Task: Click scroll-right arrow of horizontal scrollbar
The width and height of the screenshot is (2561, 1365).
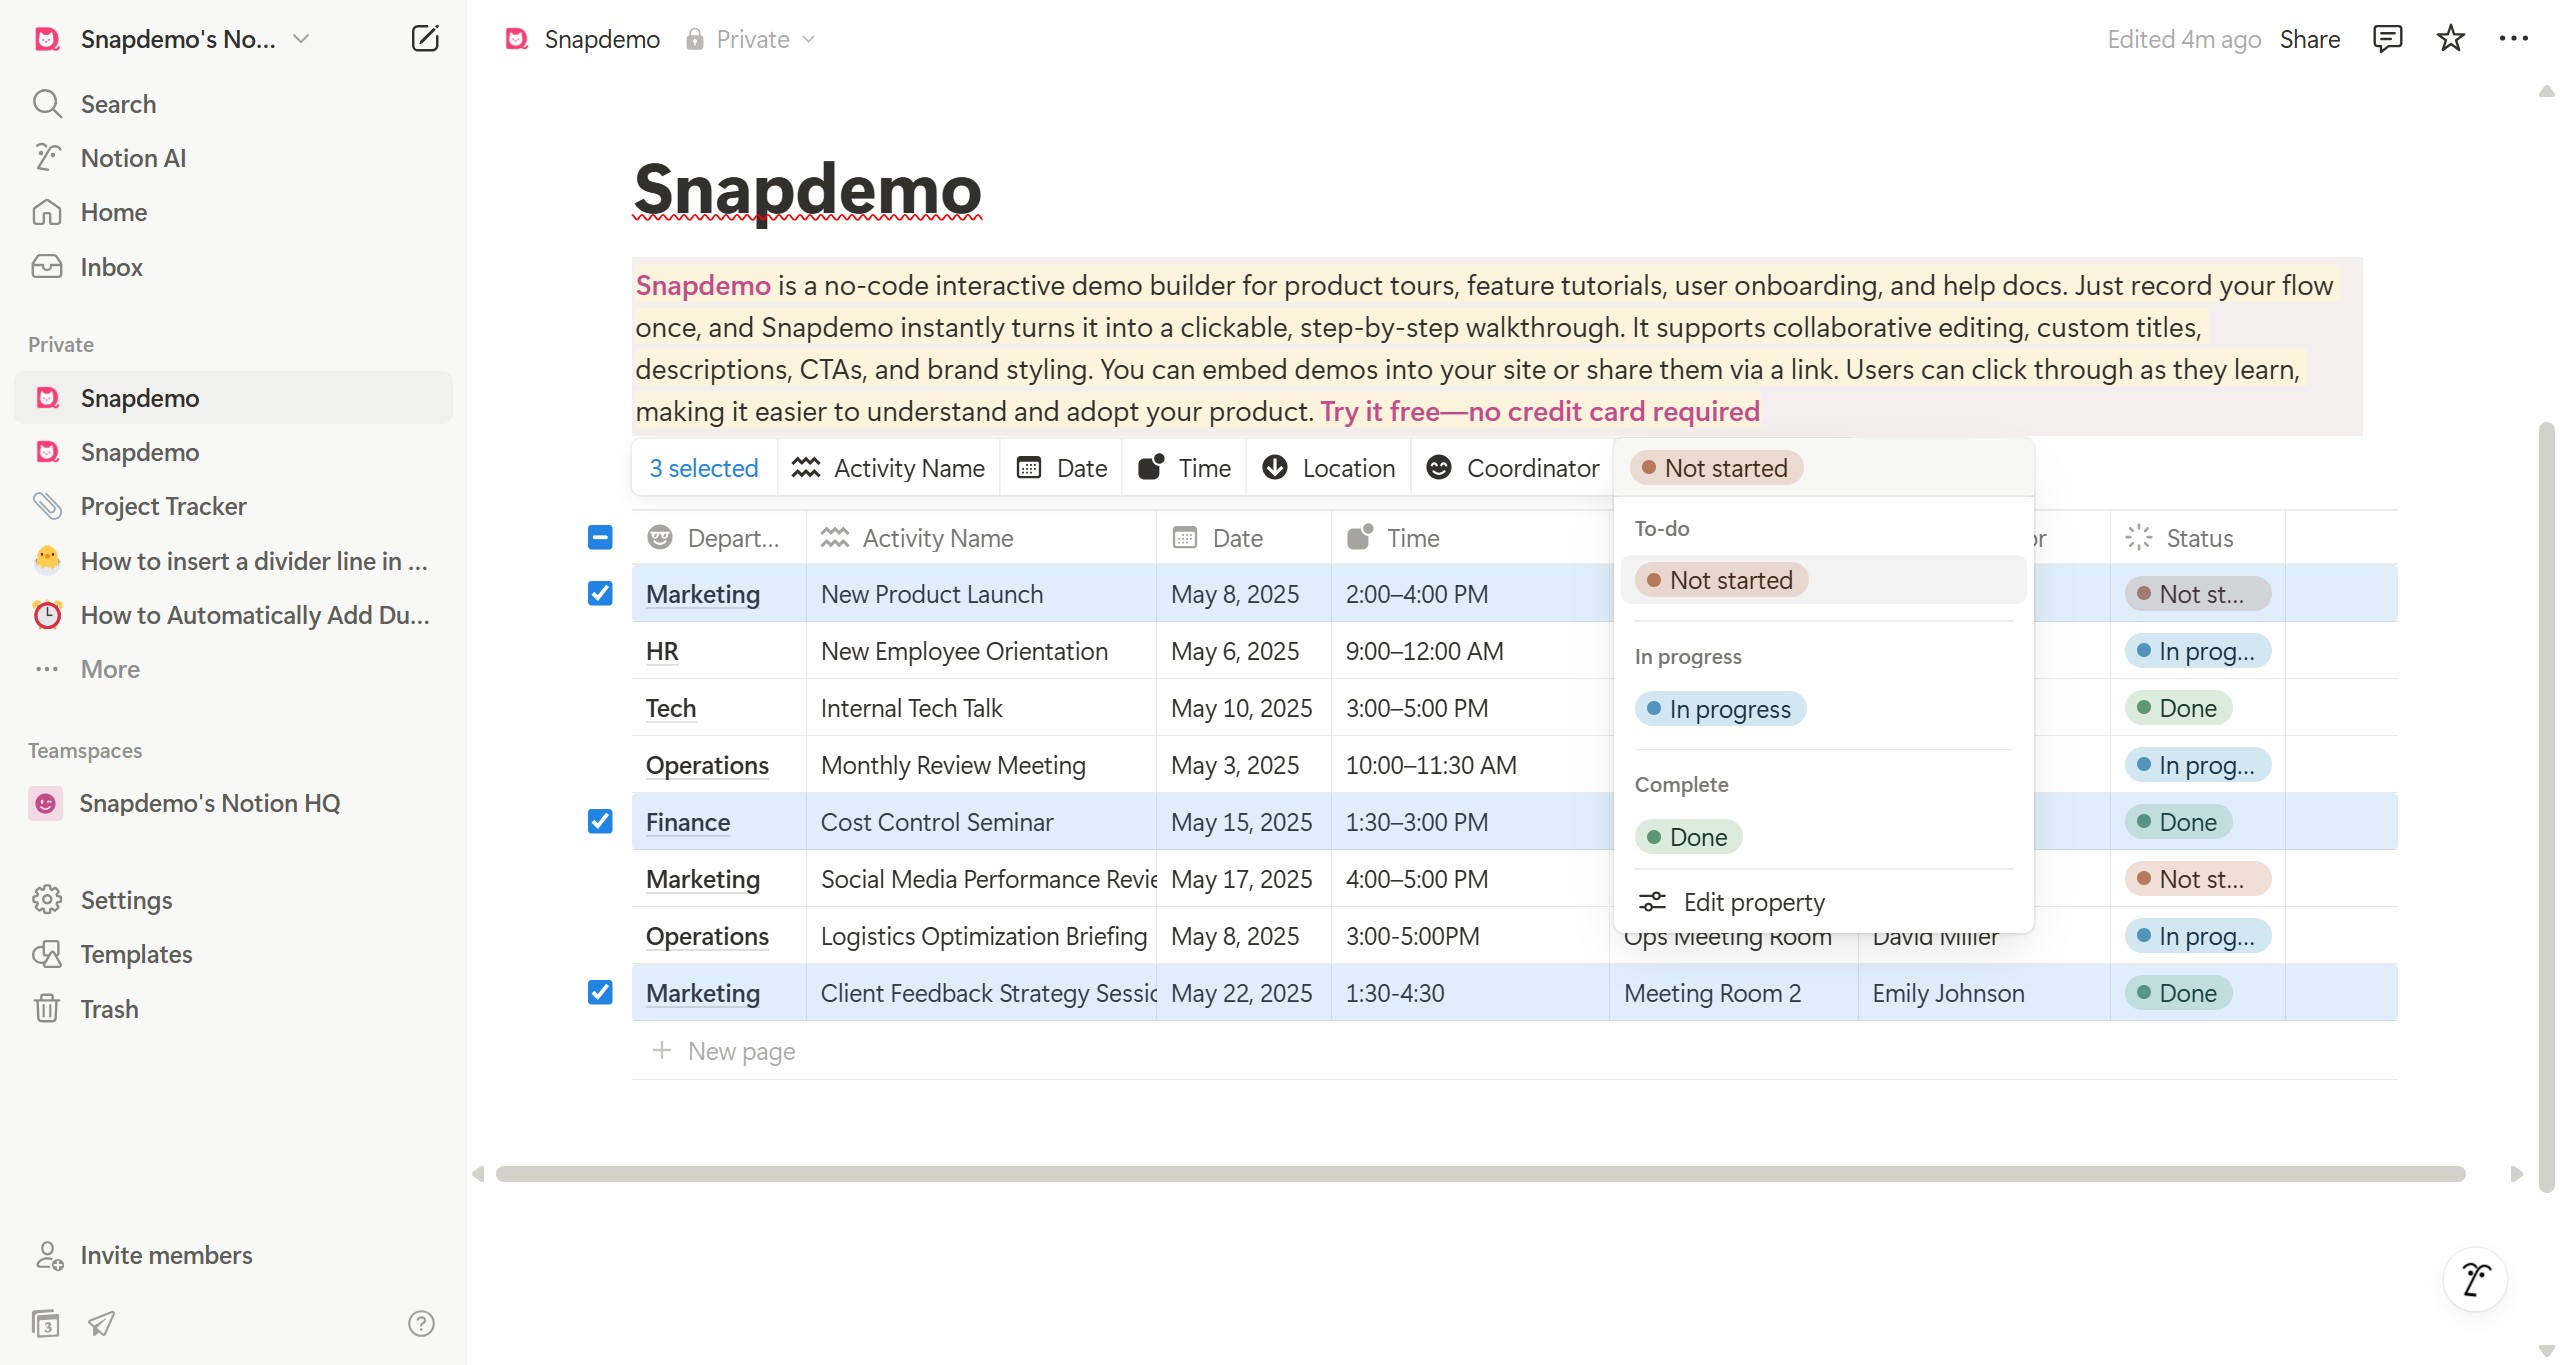Action: click(2516, 1174)
